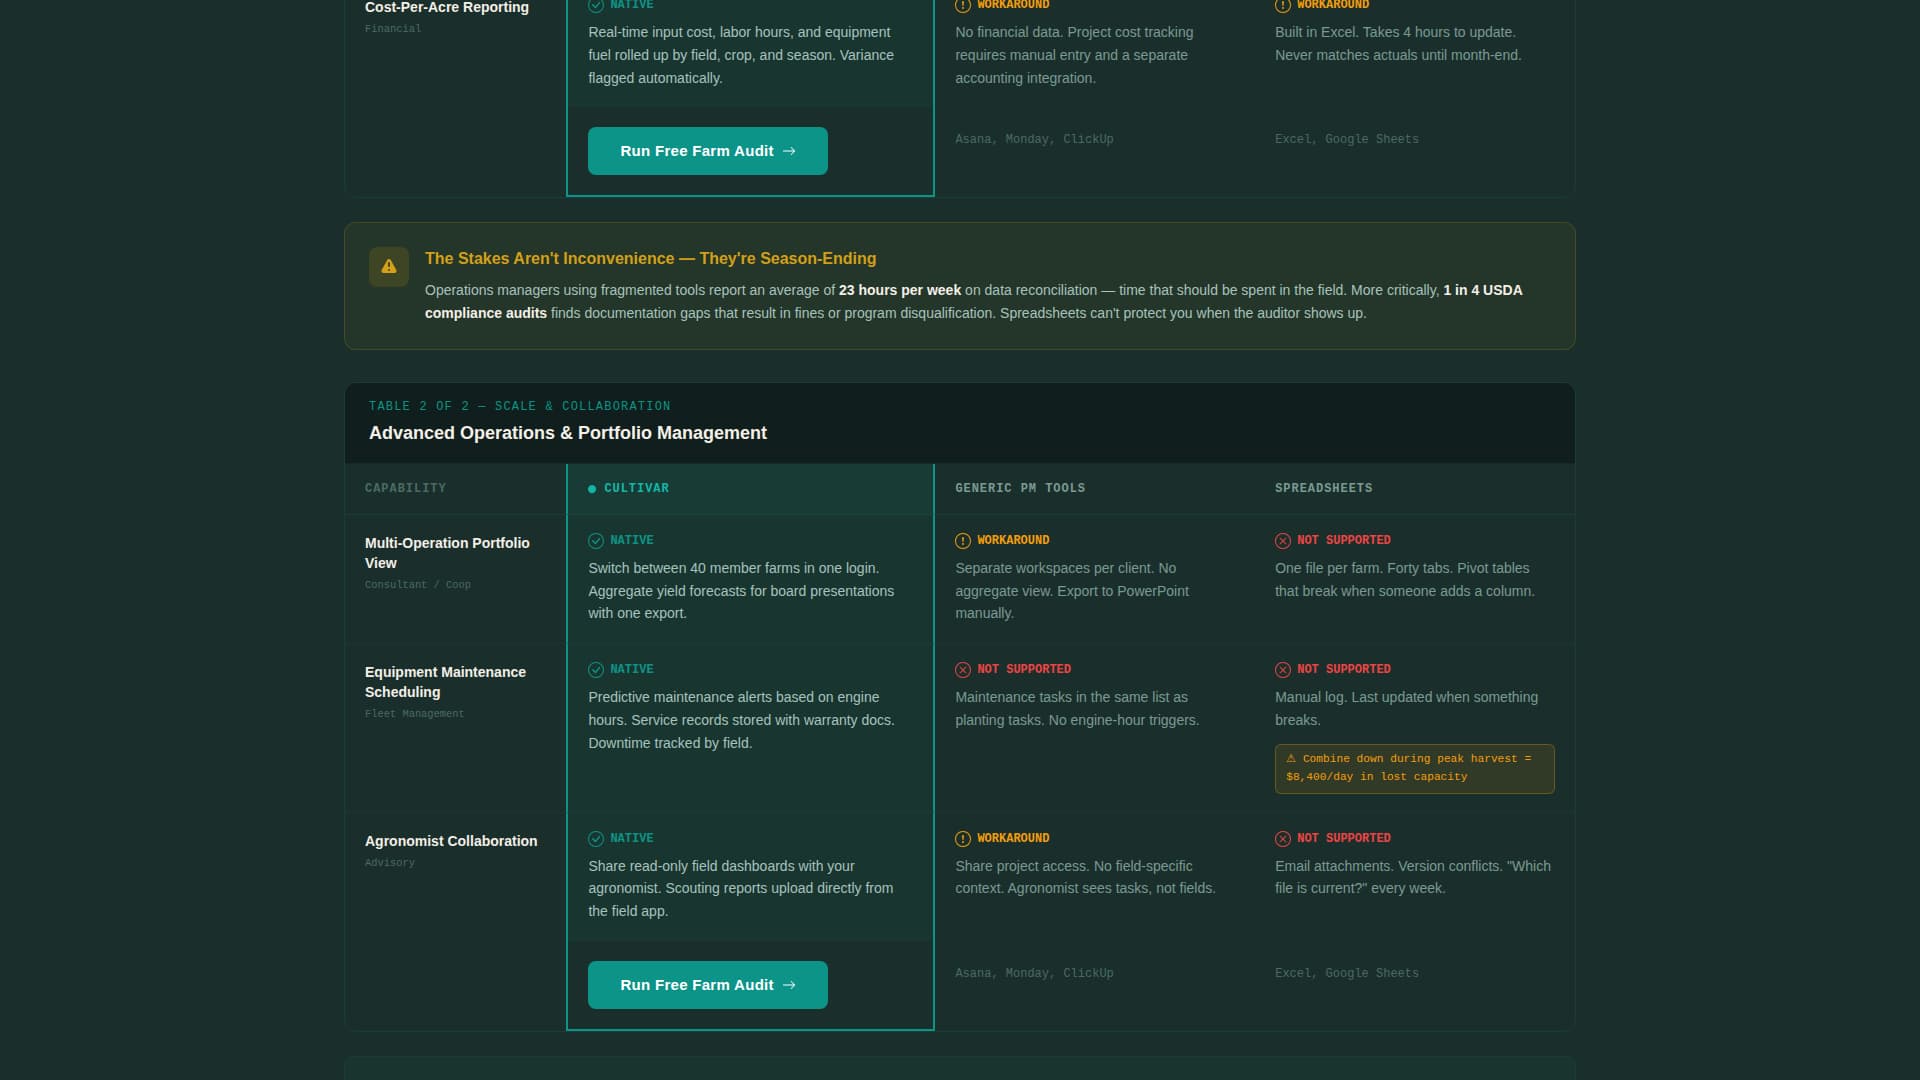1920x1080 pixels.
Task: Click the Agronomist Collaboration row title
Action: tap(451, 841)
